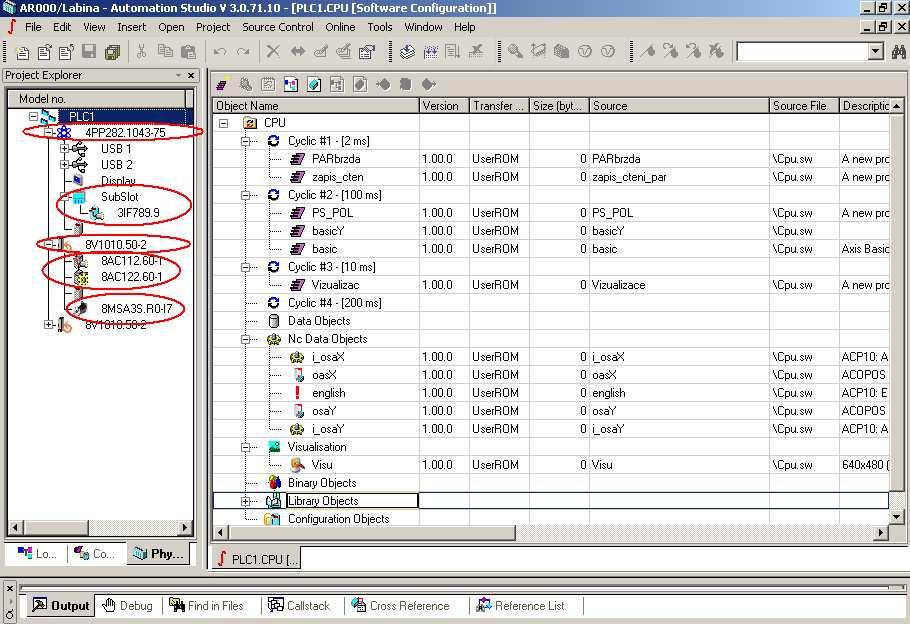Switch to the Find in Files tab

pos(207,606)
